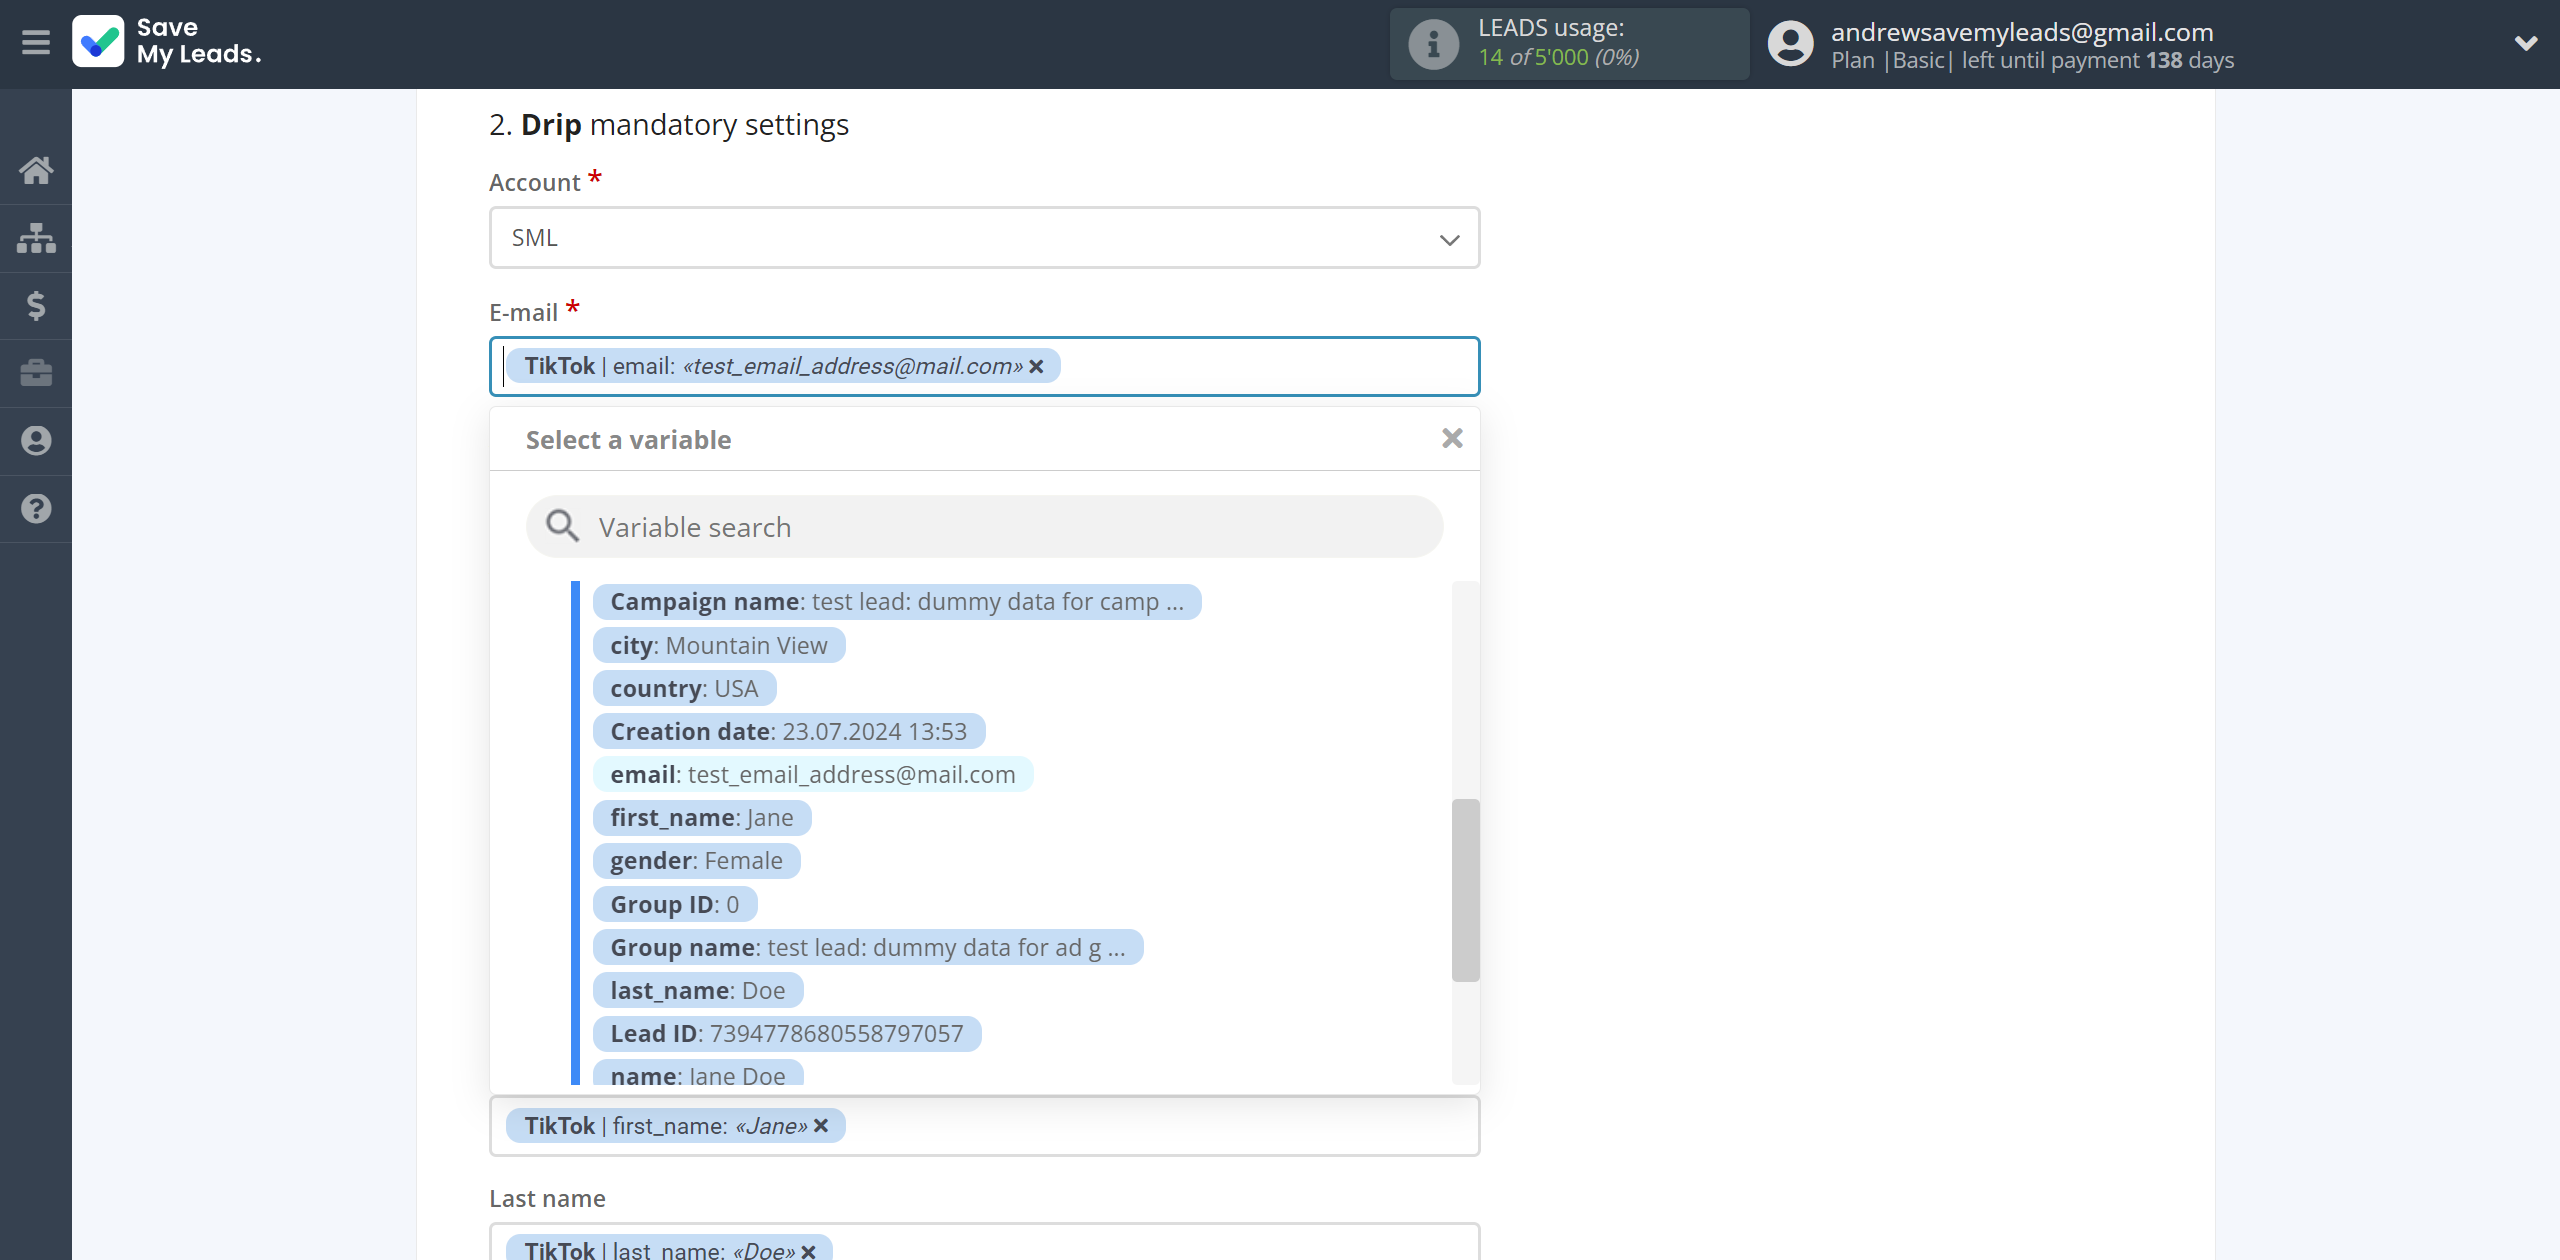Click the Last name label
This screenshot has width=2560, height=1260.
[x=547, y=1198]
